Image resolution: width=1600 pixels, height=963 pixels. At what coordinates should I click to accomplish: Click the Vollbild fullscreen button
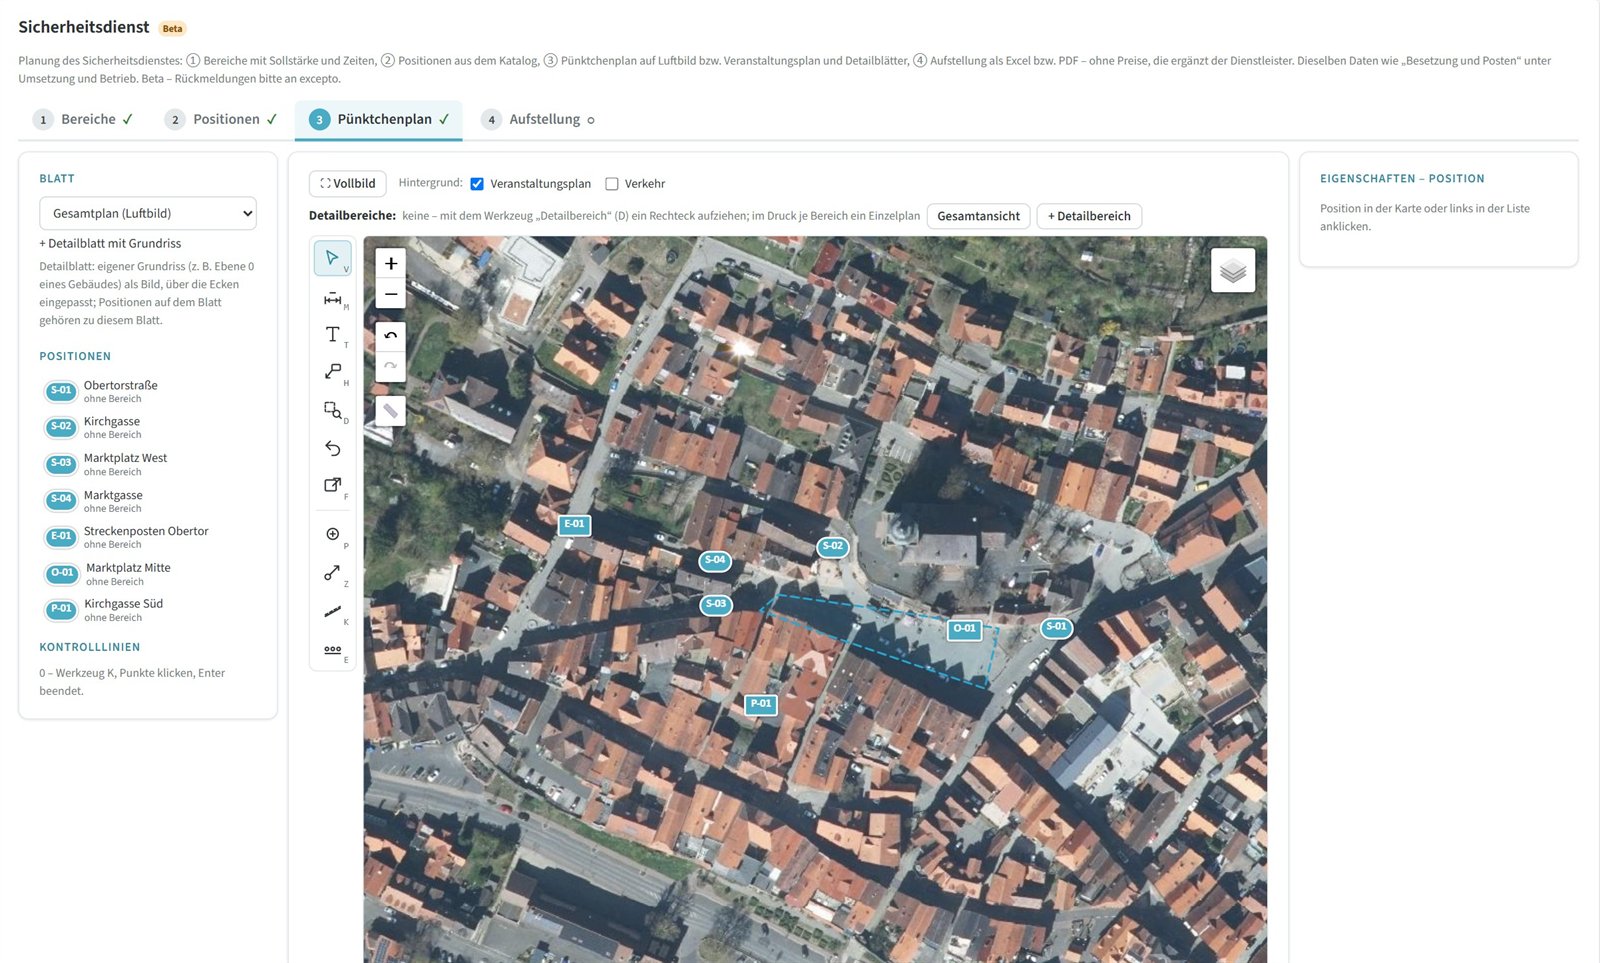pos(348,183)
